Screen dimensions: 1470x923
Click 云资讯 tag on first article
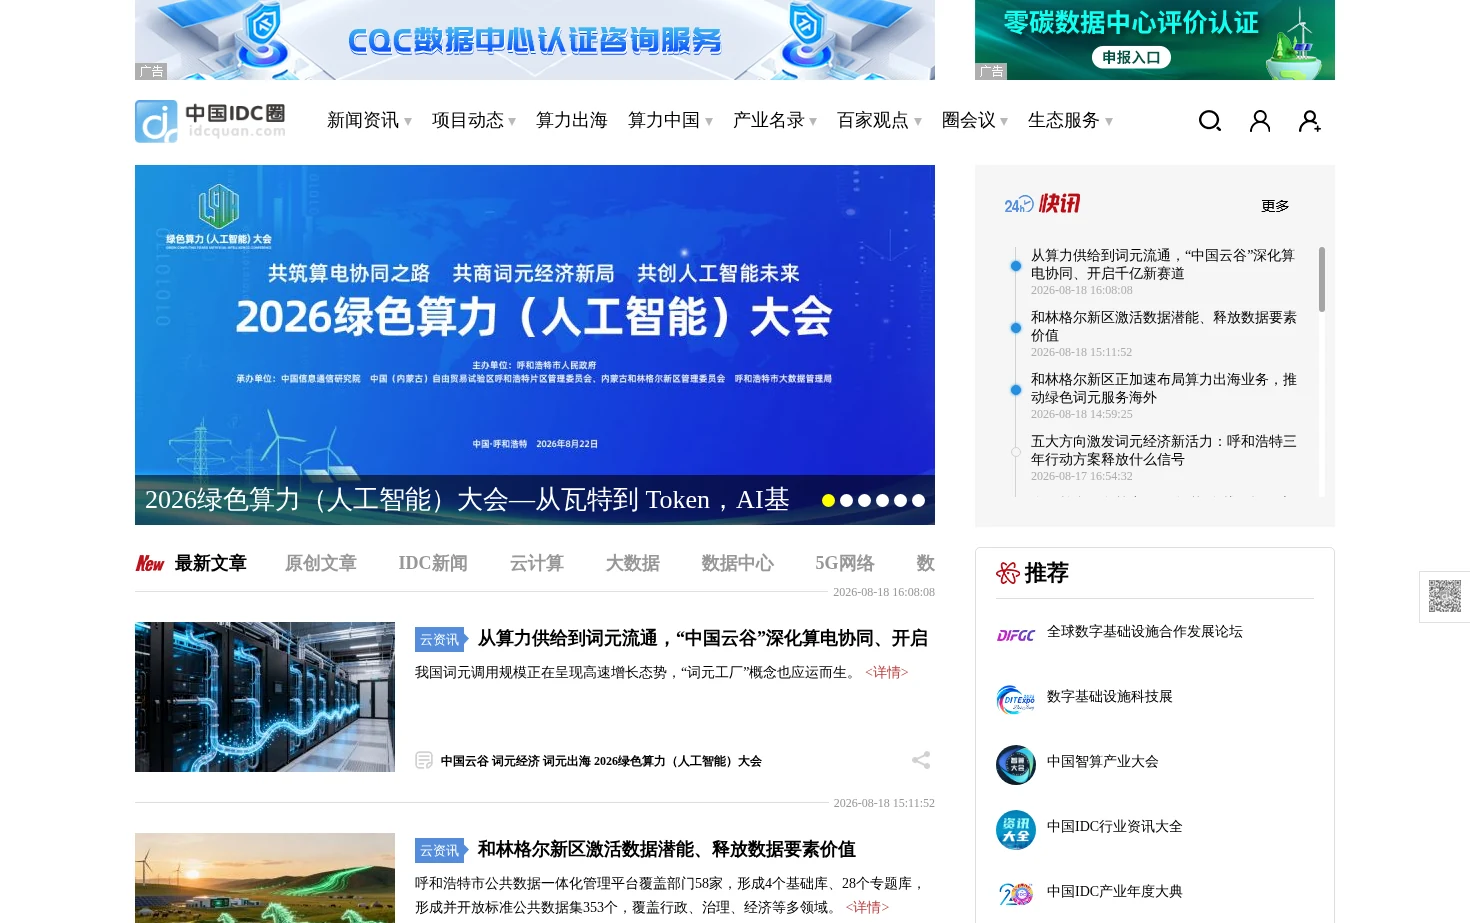point(440,639)
